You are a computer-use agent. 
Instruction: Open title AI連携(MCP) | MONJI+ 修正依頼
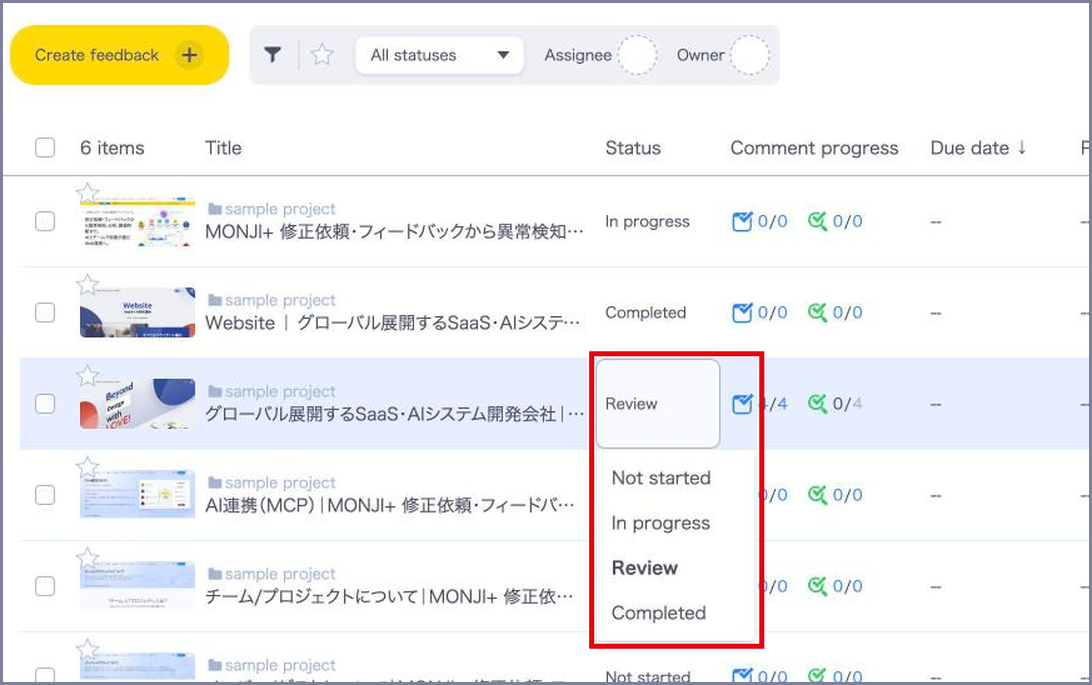[x=390, y=505]
